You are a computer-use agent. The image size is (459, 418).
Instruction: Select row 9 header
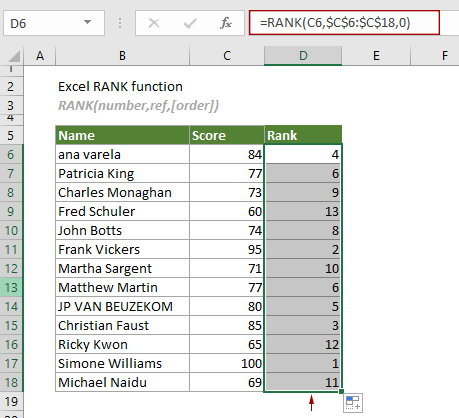coord(11,211)
